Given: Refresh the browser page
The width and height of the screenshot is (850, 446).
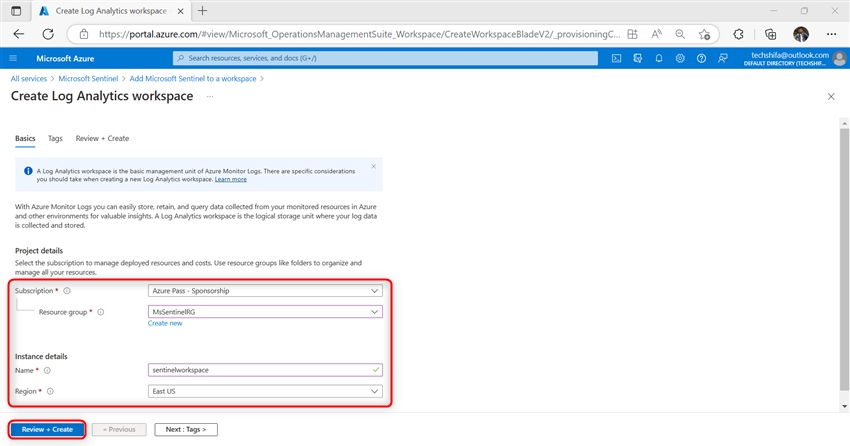Looking at the screenshot, I should [48, 34].
